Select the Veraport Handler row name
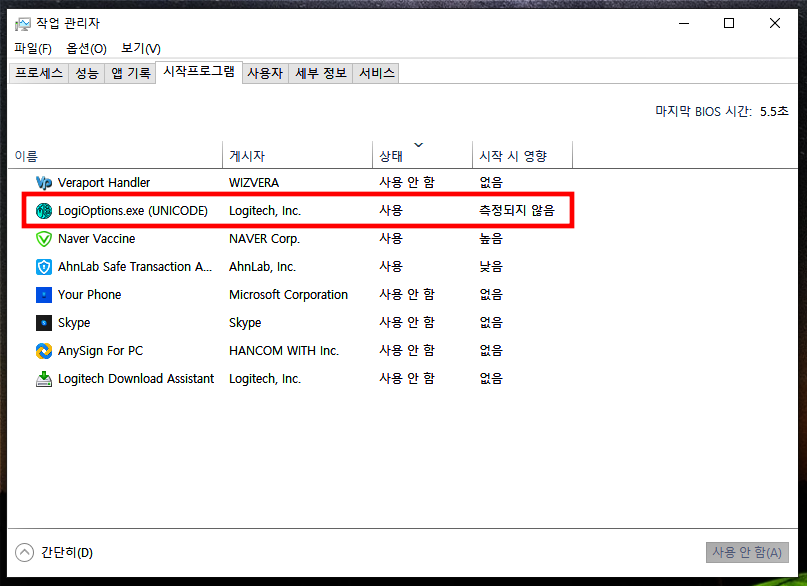This screenshot has height=586, width=807. [104, 183]
